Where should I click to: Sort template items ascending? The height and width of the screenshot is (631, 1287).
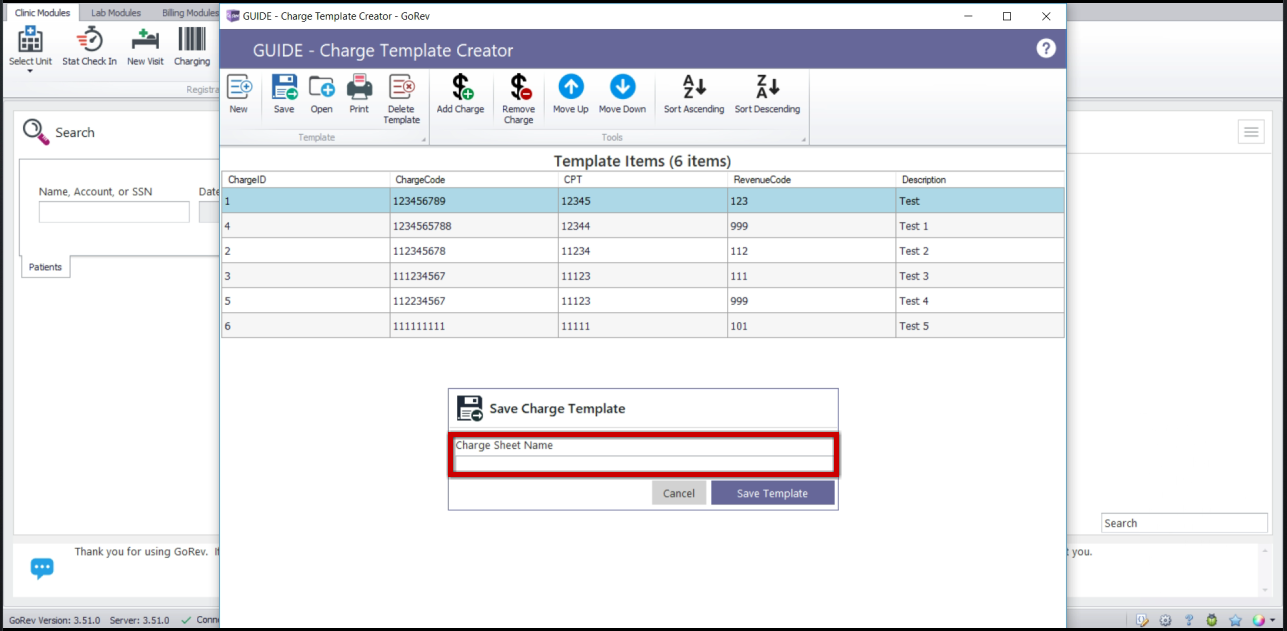coord(694,93)
